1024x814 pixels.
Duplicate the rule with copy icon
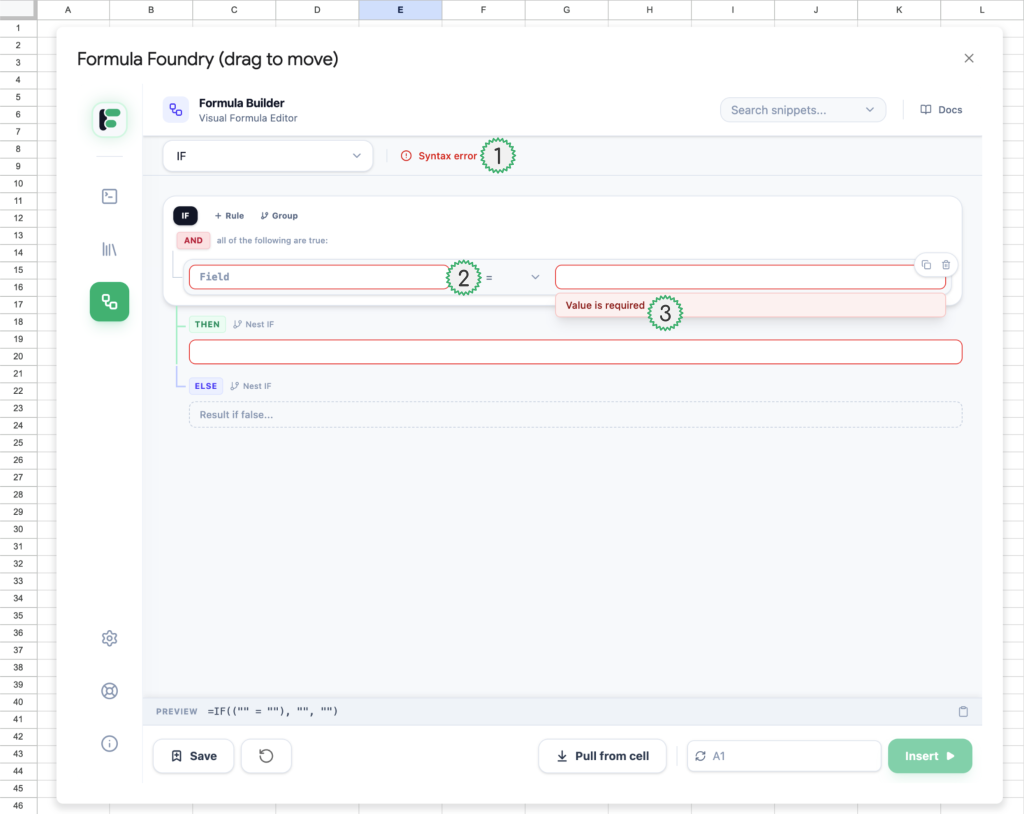coord(926,264)
